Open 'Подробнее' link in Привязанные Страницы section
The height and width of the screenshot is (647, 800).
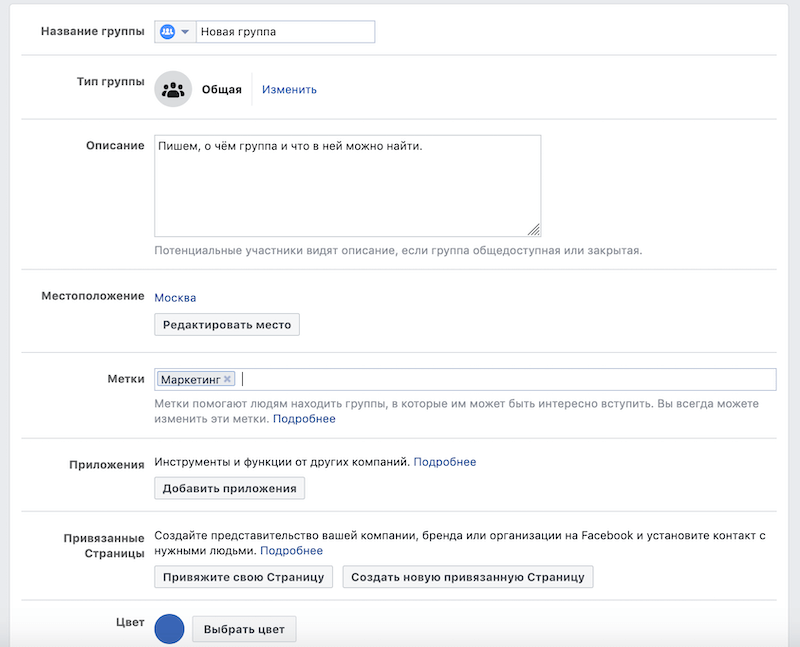[292, 550]
